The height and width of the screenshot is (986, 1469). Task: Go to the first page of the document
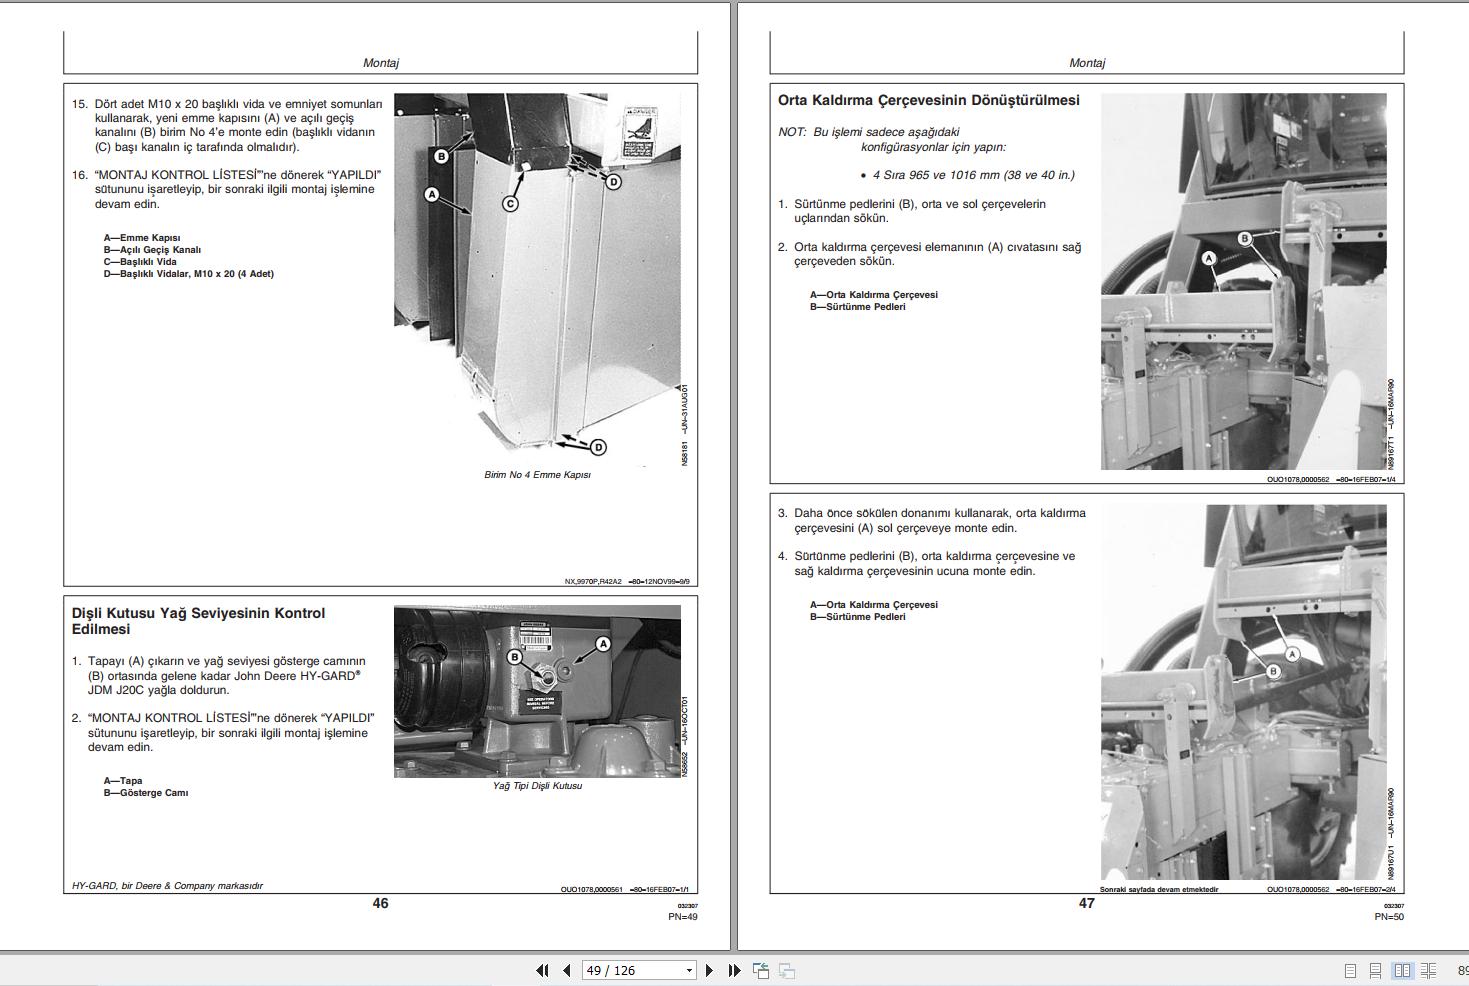click(542, 970)
